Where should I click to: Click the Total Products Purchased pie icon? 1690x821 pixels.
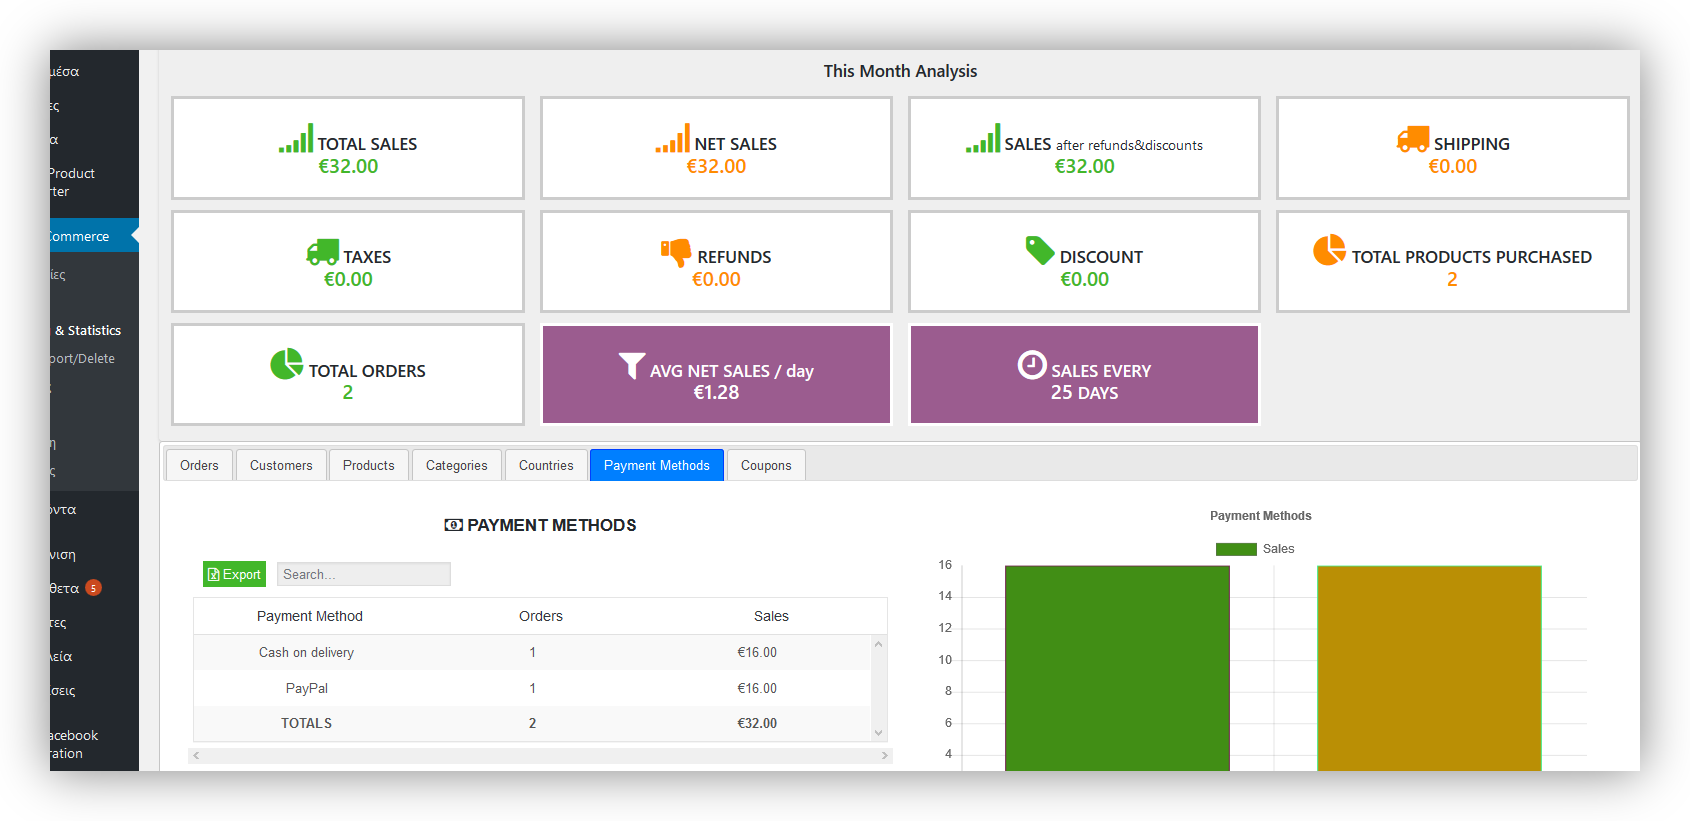(x=1329, y=250)
